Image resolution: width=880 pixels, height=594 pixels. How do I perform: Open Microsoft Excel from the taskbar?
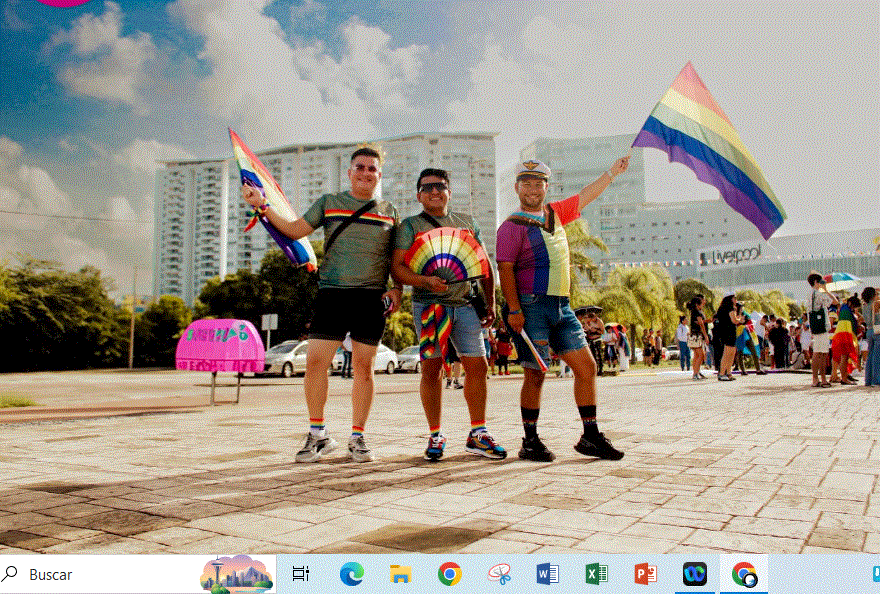point(596,574)
